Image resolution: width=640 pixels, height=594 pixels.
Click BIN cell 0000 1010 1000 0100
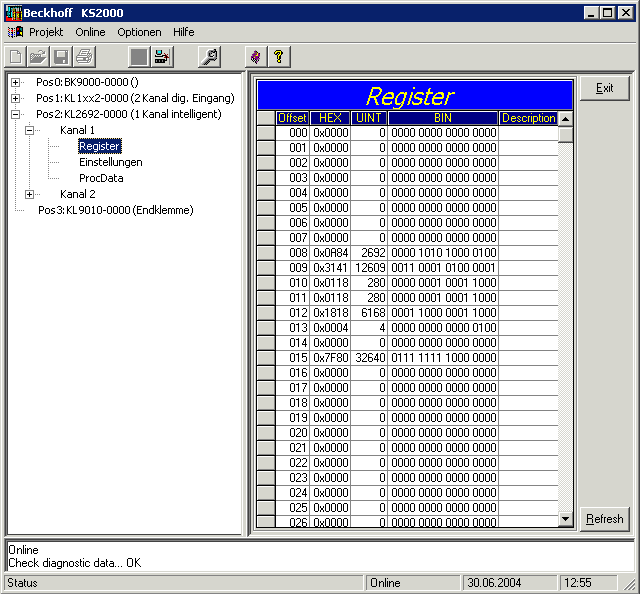(443, 253)
